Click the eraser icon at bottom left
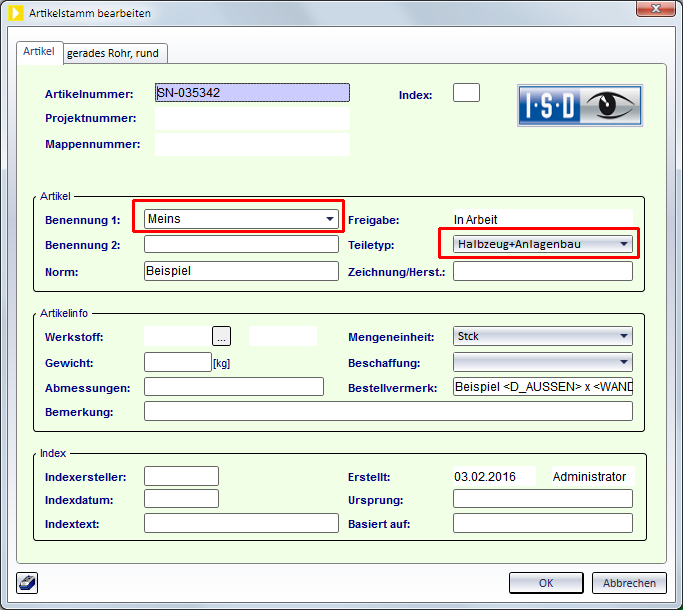This screenshot has height=610, width=683. 27,583
